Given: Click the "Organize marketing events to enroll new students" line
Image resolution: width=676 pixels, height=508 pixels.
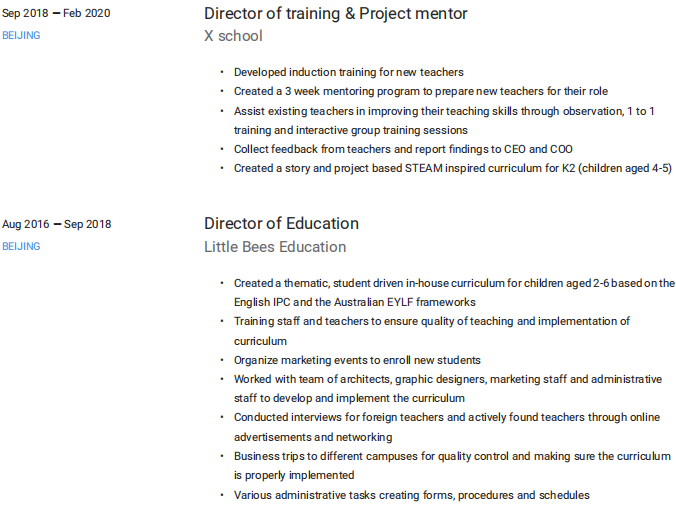Looking at the screenshot, I should [357, 360].
